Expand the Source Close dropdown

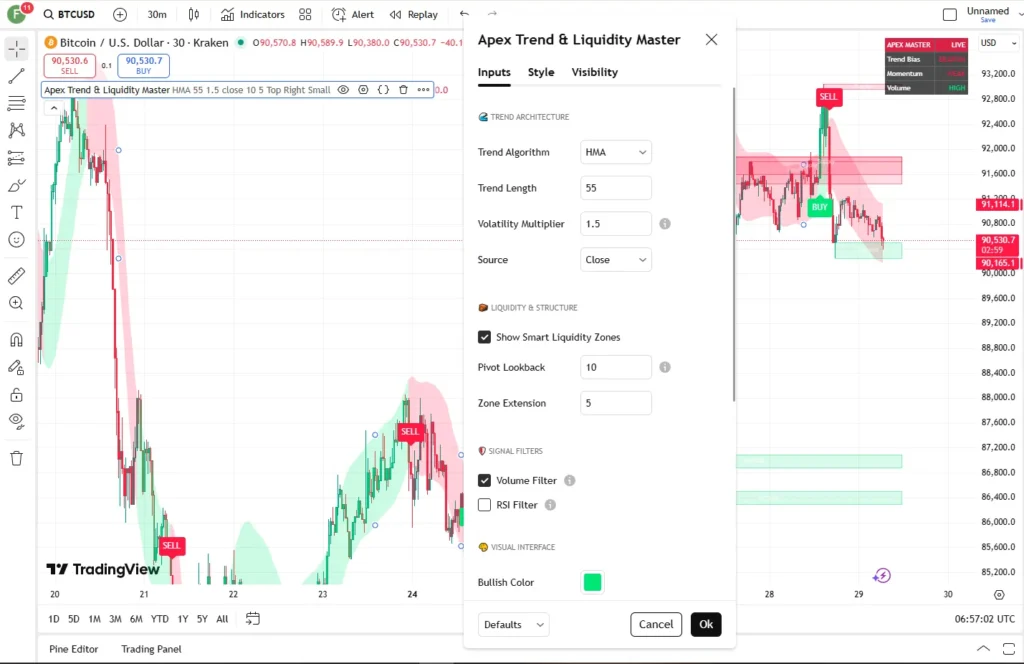[616, 260]
